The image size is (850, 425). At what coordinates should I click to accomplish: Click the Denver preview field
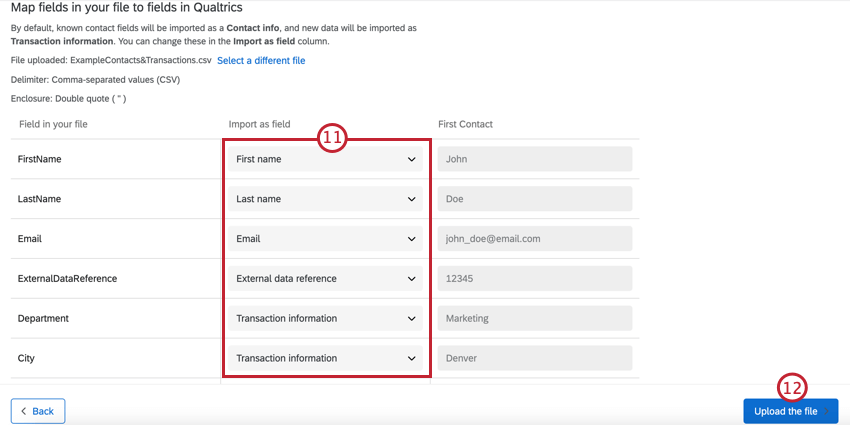click(535, 358)
